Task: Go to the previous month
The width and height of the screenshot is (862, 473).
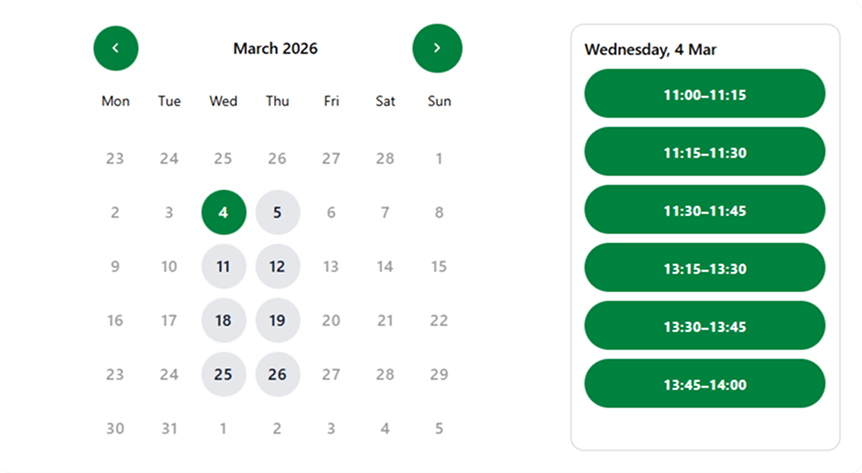Action: click(116, 48)
